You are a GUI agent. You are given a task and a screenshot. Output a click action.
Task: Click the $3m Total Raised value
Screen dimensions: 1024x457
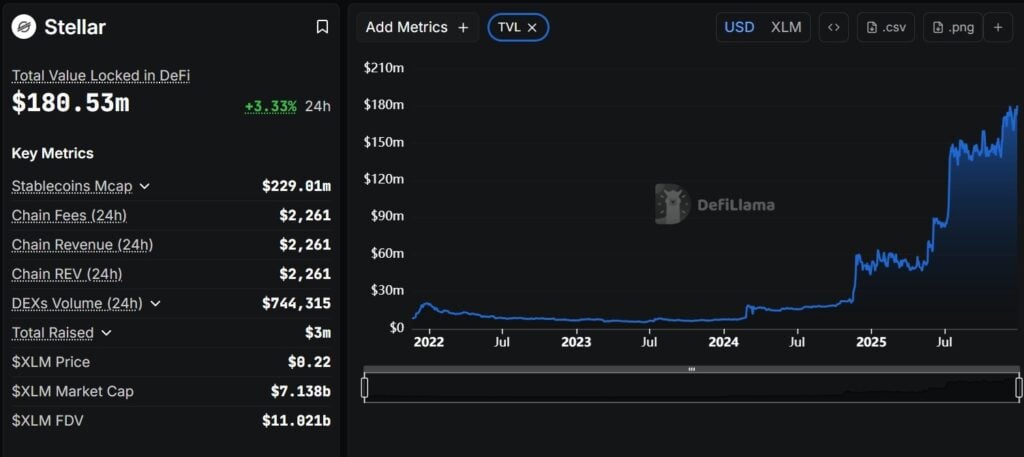pos(317,333)
